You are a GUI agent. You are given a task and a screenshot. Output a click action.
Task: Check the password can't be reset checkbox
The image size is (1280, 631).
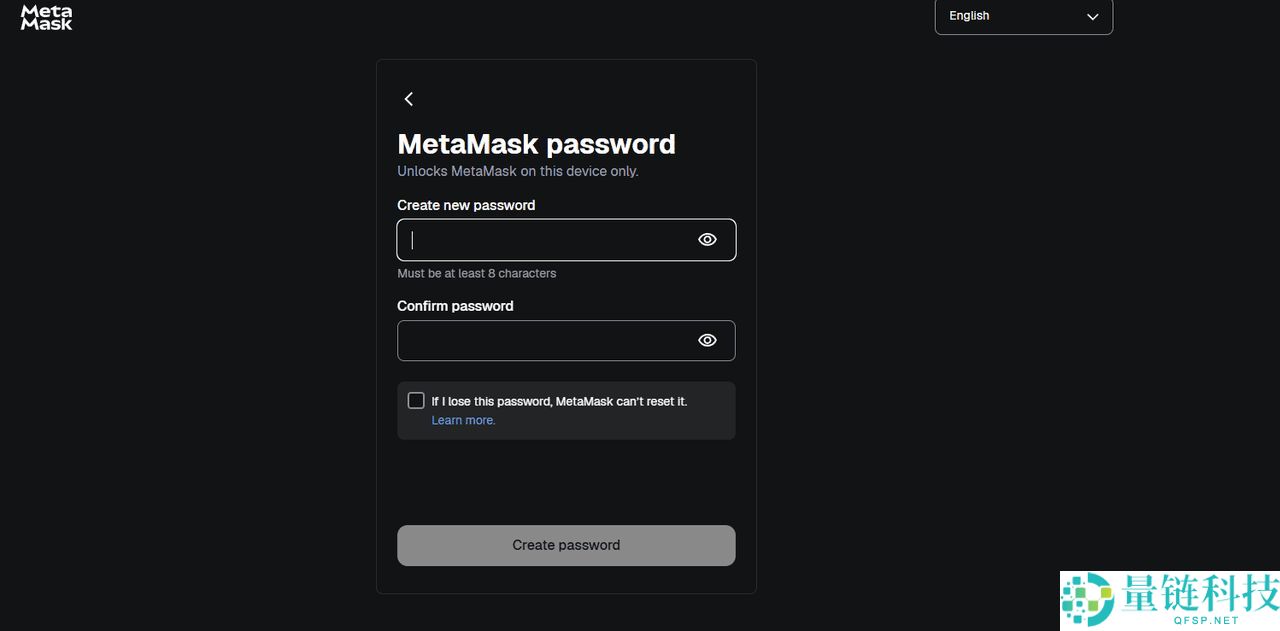(416, 400)
